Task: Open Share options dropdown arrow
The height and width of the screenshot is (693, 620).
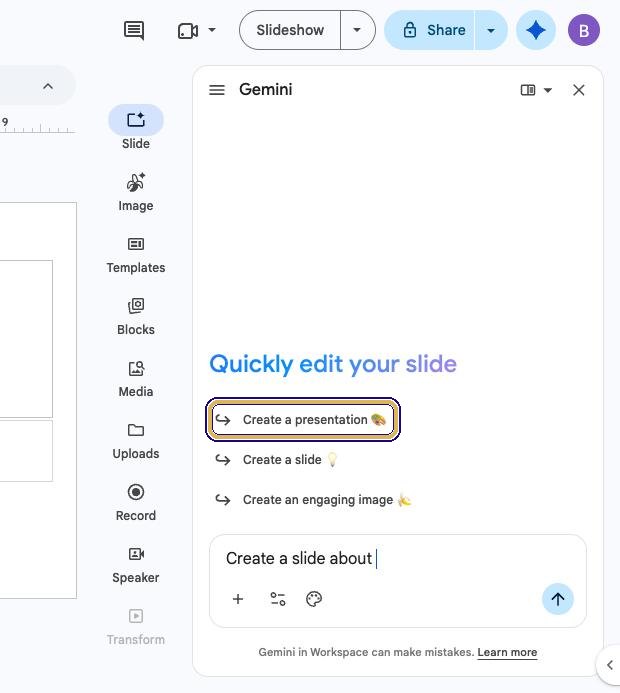Action: tap(491, 30)
